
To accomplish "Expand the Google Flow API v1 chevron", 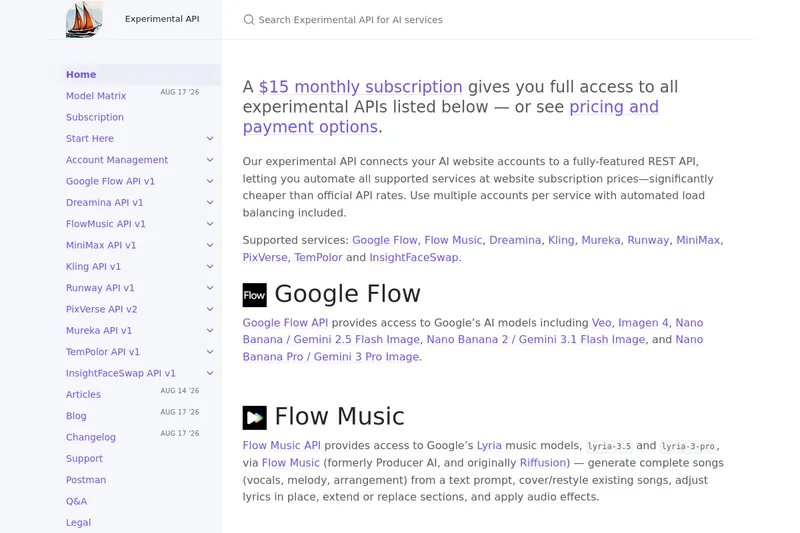I will pos(210,182).
